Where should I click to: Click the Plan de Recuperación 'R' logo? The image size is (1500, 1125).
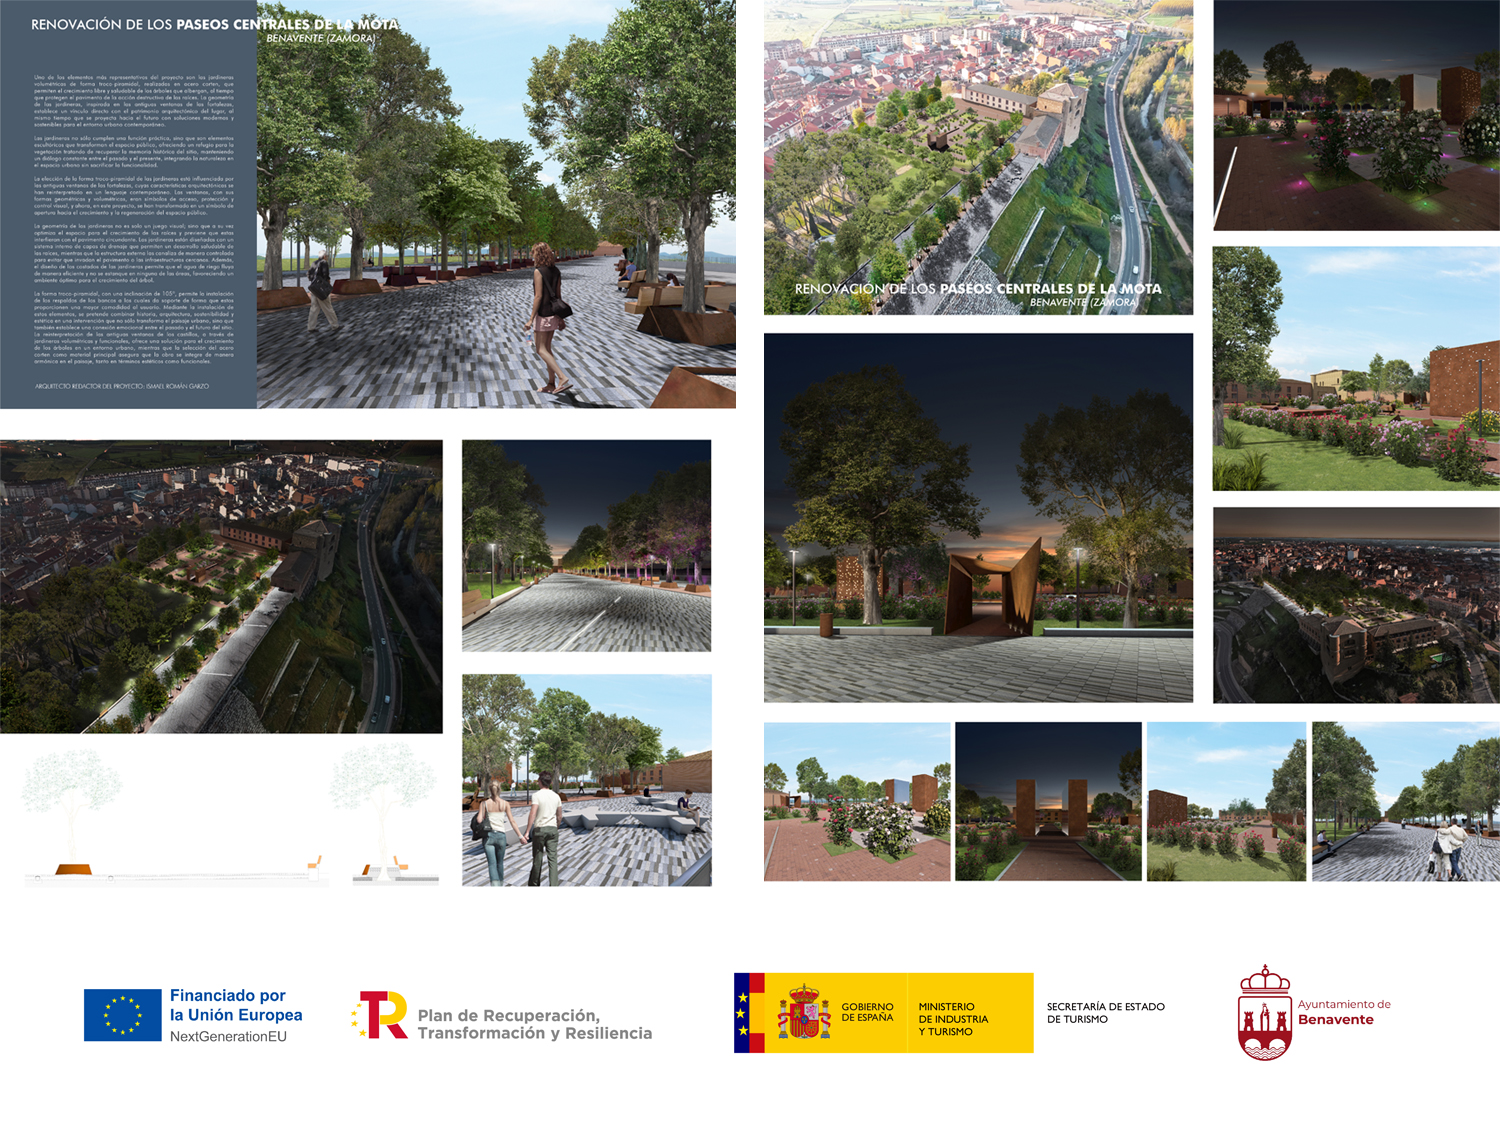pos(380,1015)
